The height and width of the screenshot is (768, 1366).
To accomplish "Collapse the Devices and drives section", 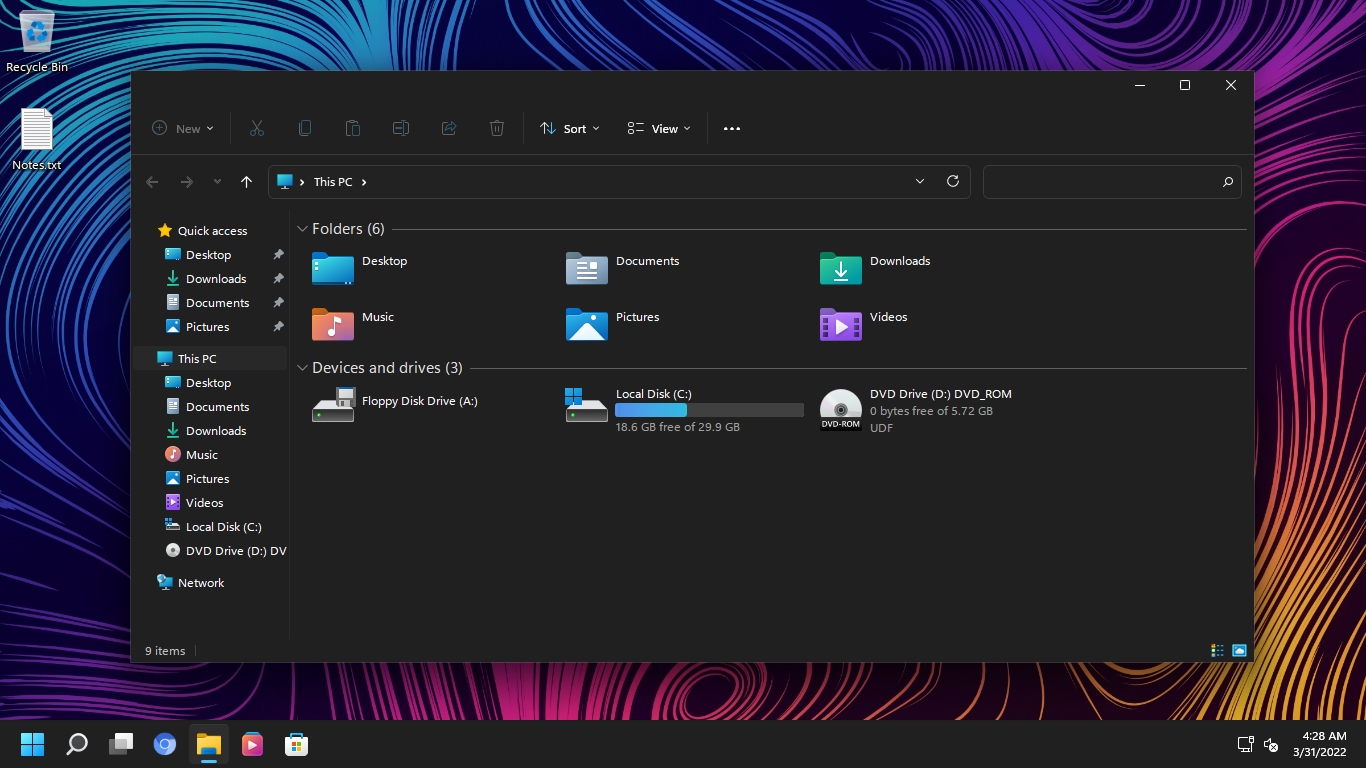I will [x=302, y=367].
